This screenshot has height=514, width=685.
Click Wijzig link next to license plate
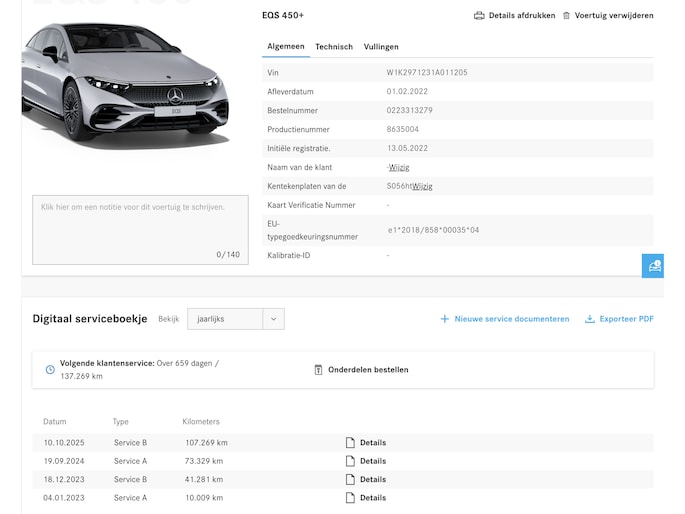pos(422,186)
